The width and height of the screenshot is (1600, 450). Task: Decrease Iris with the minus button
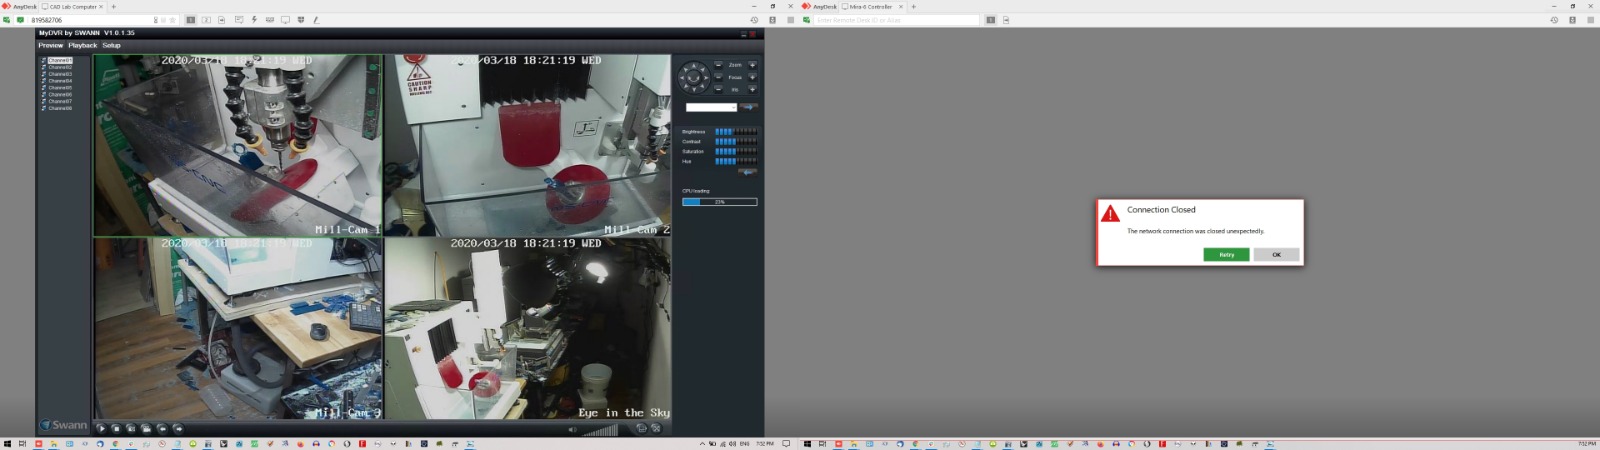click(x=718, y=89)
